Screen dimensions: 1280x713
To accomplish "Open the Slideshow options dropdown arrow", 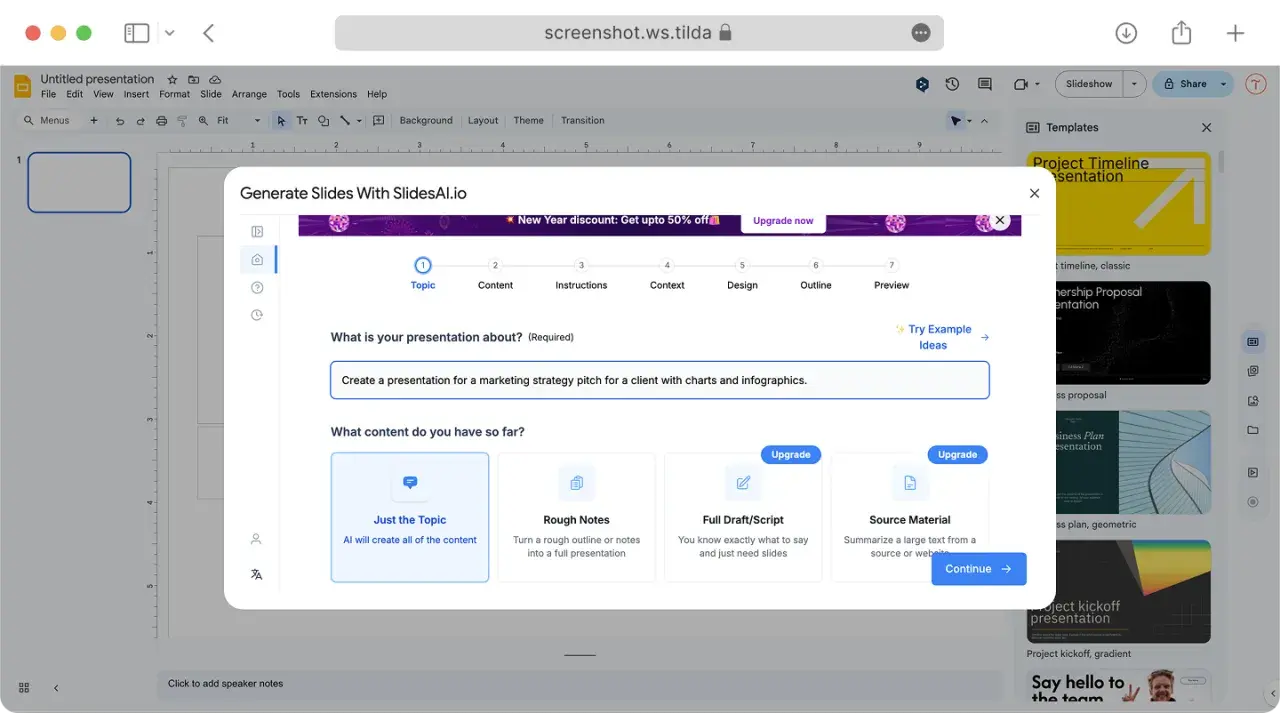I will [1134, 84].
